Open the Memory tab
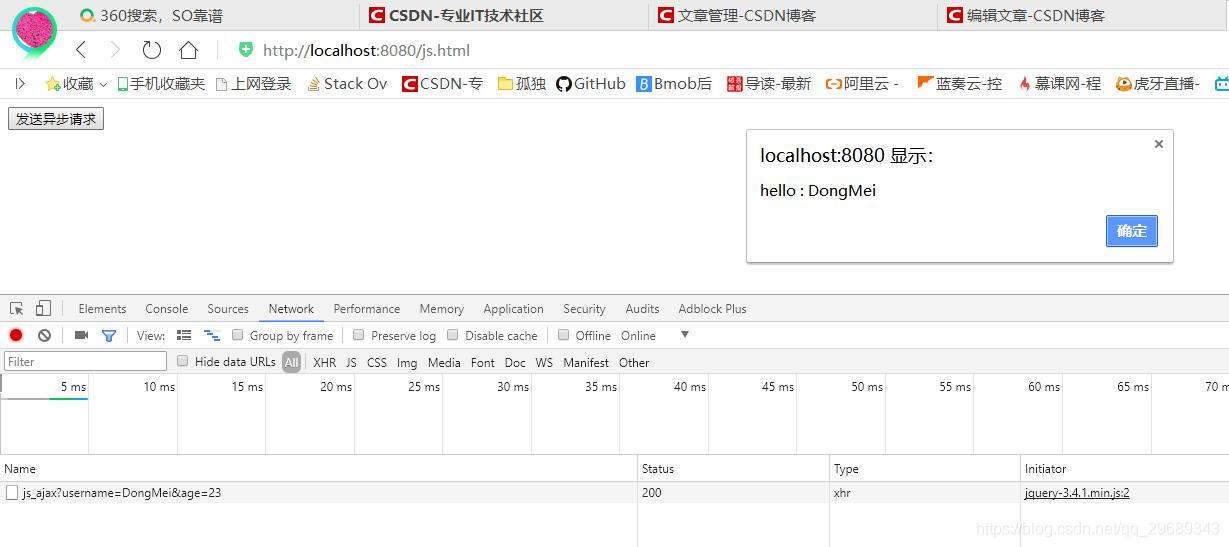The height and width of the screenshot is (547, 1229). tap(442, 309)
